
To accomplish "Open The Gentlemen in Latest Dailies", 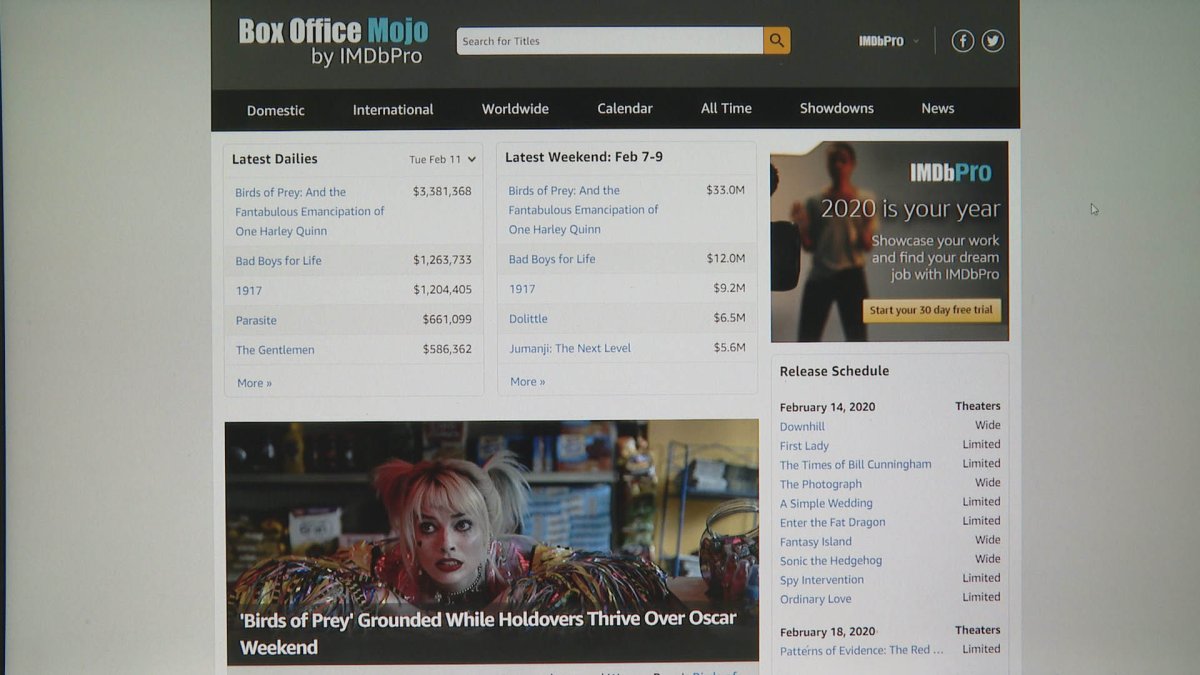I will (x=275, y=350).
